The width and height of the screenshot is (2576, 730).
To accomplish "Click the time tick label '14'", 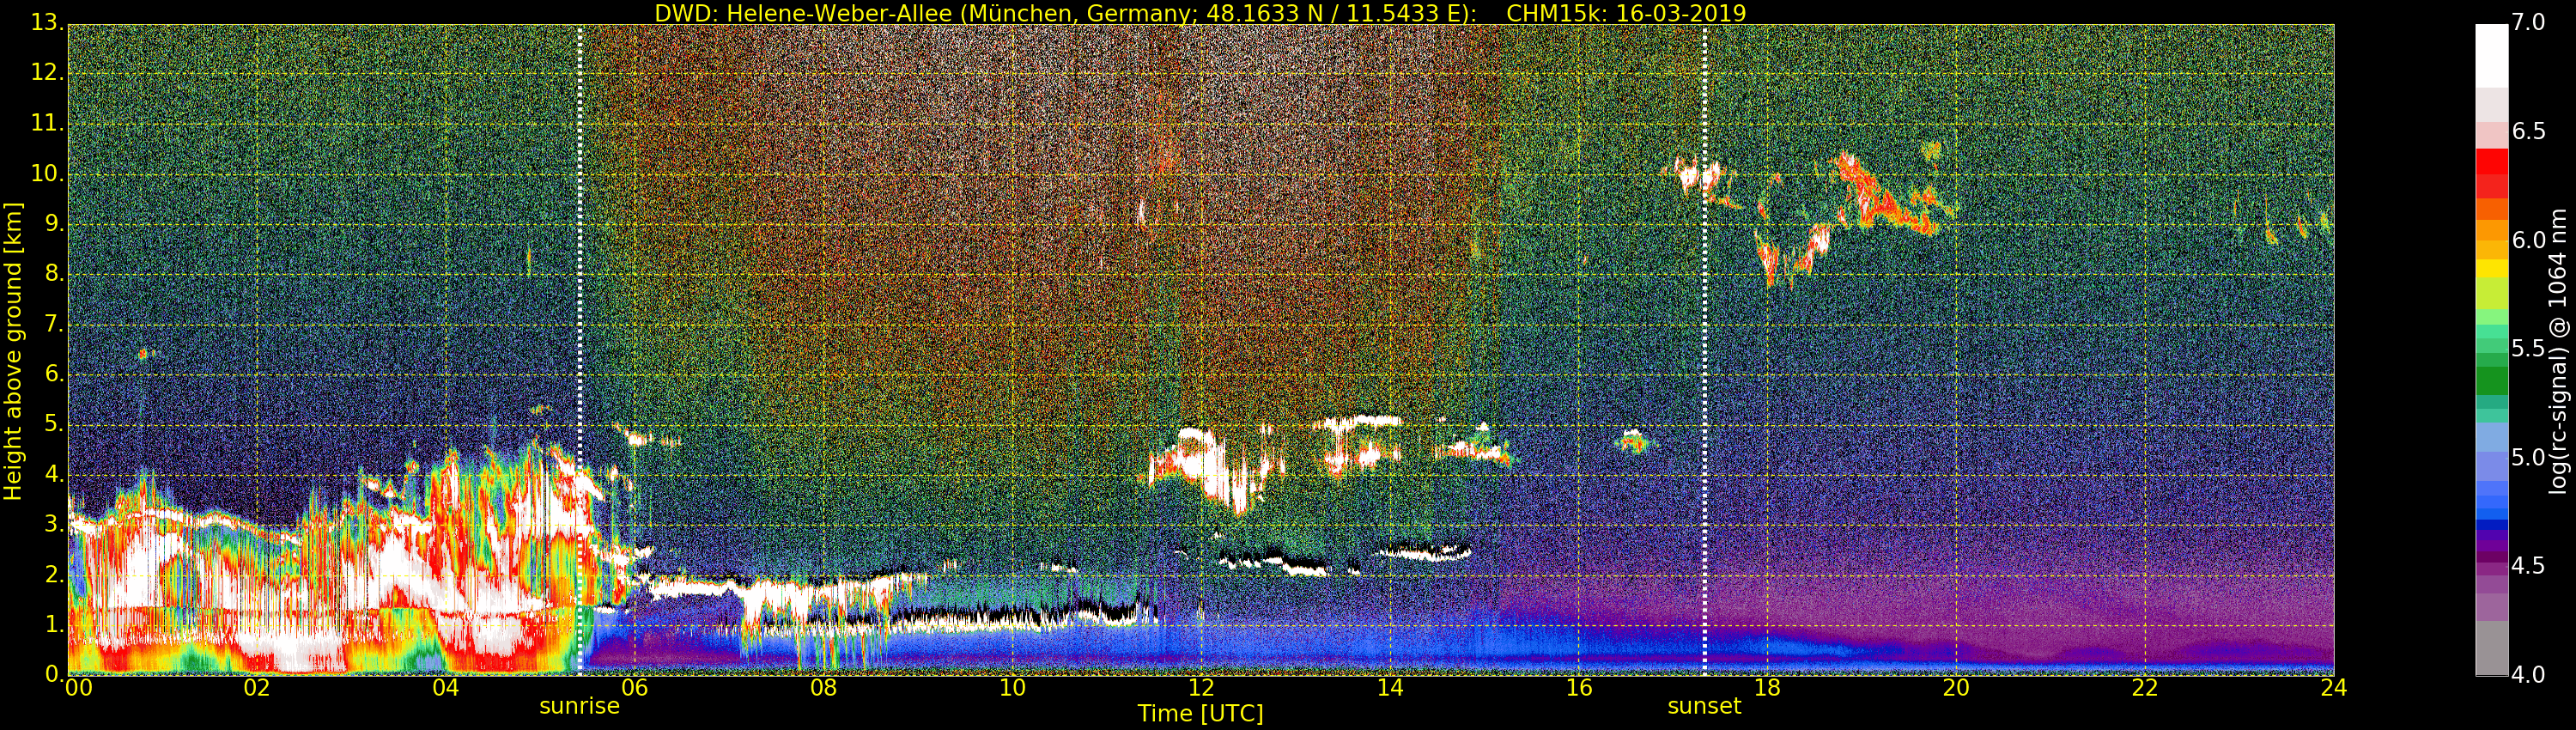I will click(1390, 688).
